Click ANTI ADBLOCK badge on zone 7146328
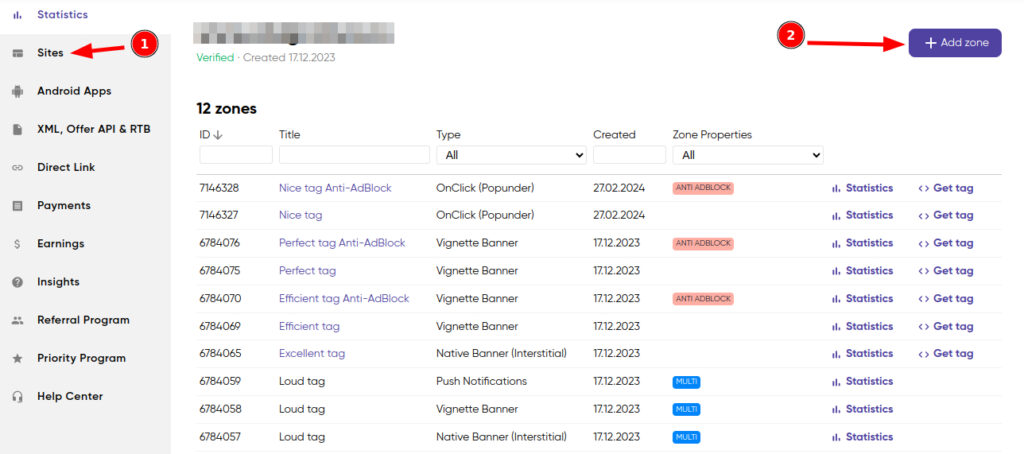The height and width of the screenshot is (454, 1024). coord(703,188)
